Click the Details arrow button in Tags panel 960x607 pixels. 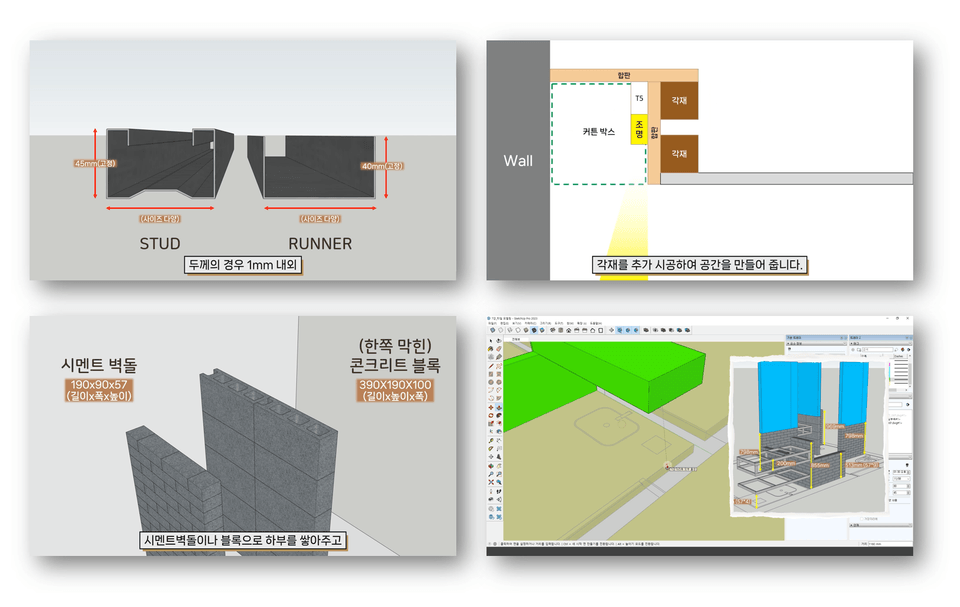point(909,350)
